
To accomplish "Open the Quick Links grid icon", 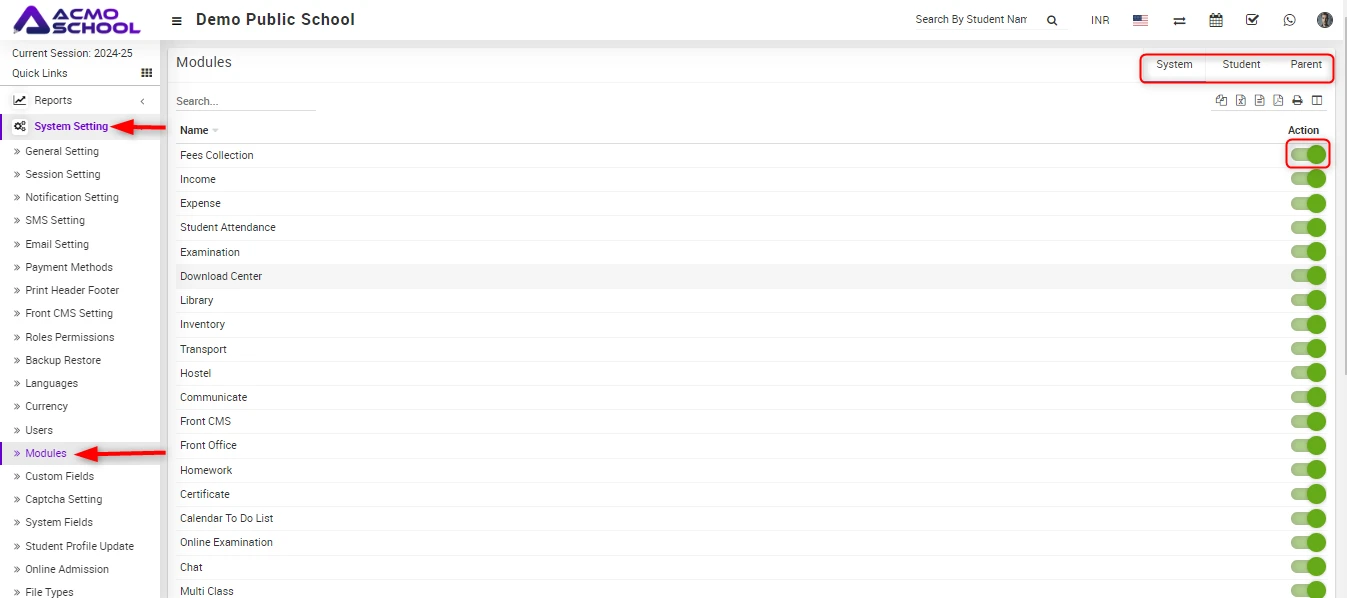I will point(147,73).
